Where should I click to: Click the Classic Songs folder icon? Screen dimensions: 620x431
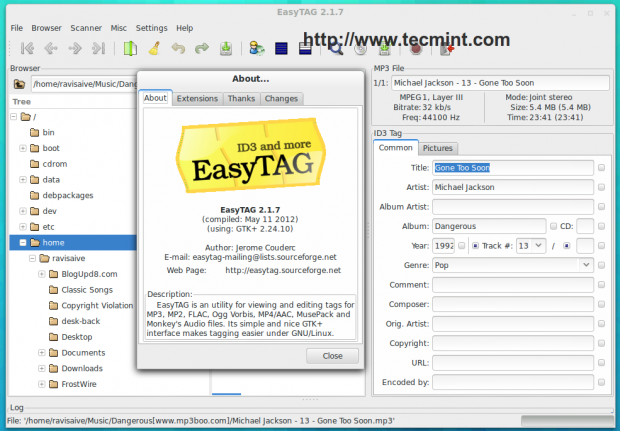pos(53,290)
